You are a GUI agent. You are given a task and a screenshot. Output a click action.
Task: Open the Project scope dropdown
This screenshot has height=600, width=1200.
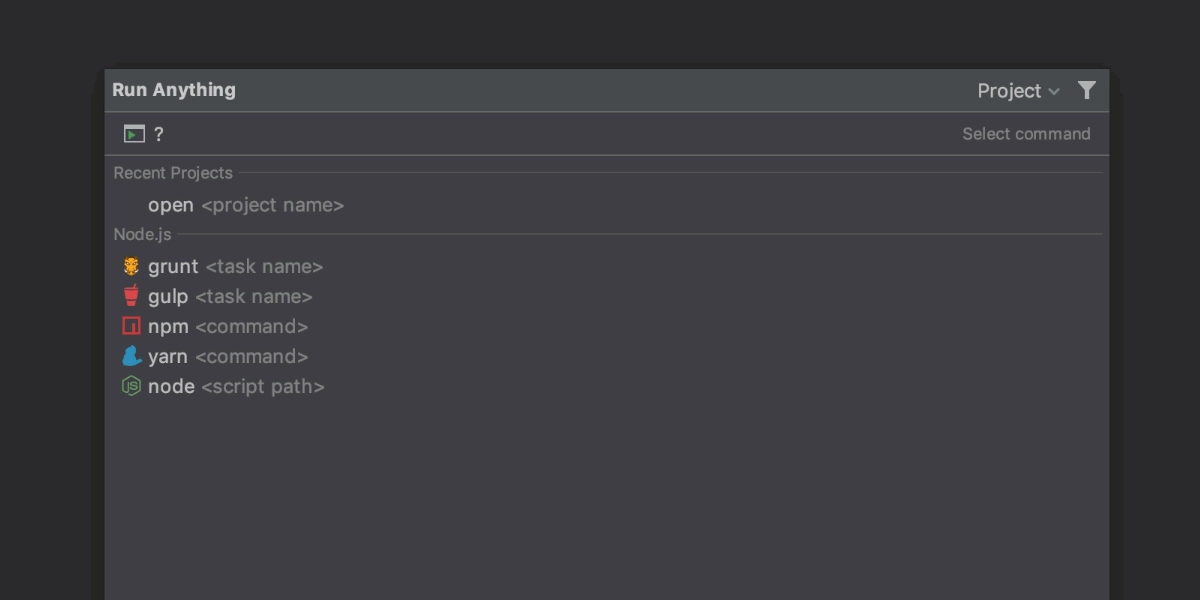click(x=1018, y=91)
